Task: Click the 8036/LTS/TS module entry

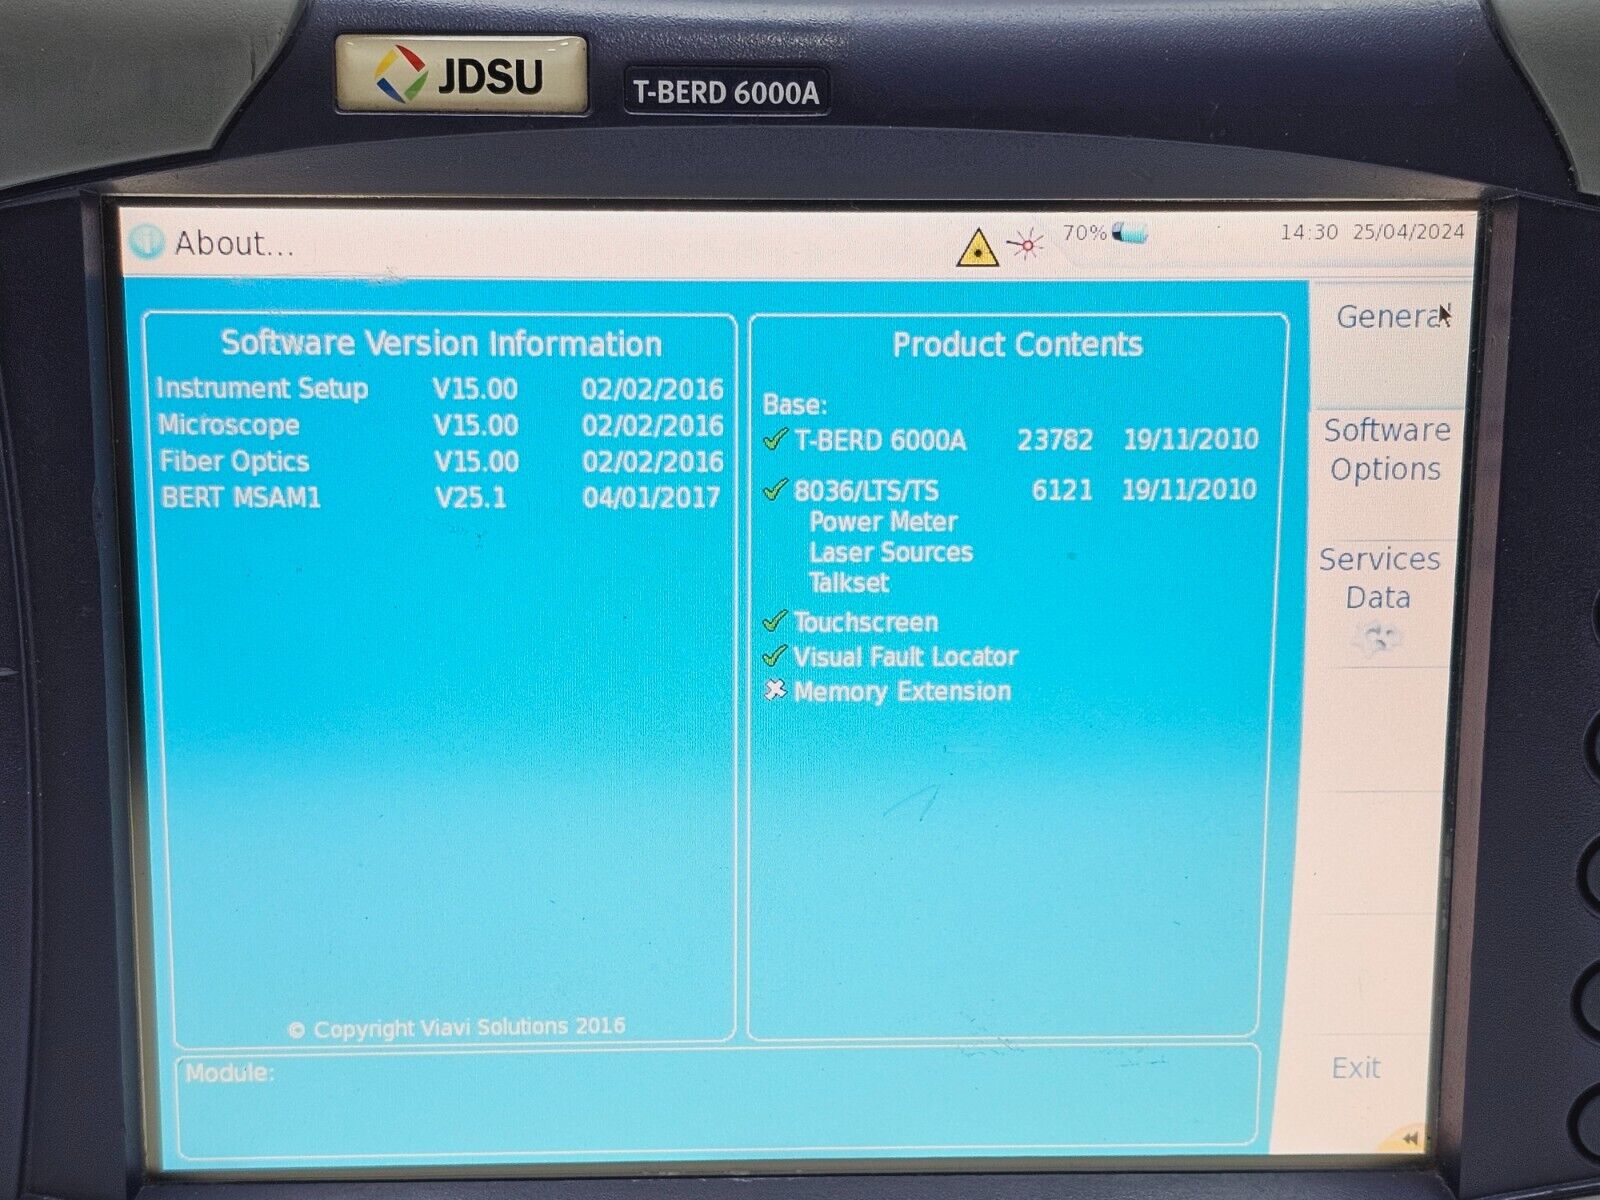Action: click(866, 490)
